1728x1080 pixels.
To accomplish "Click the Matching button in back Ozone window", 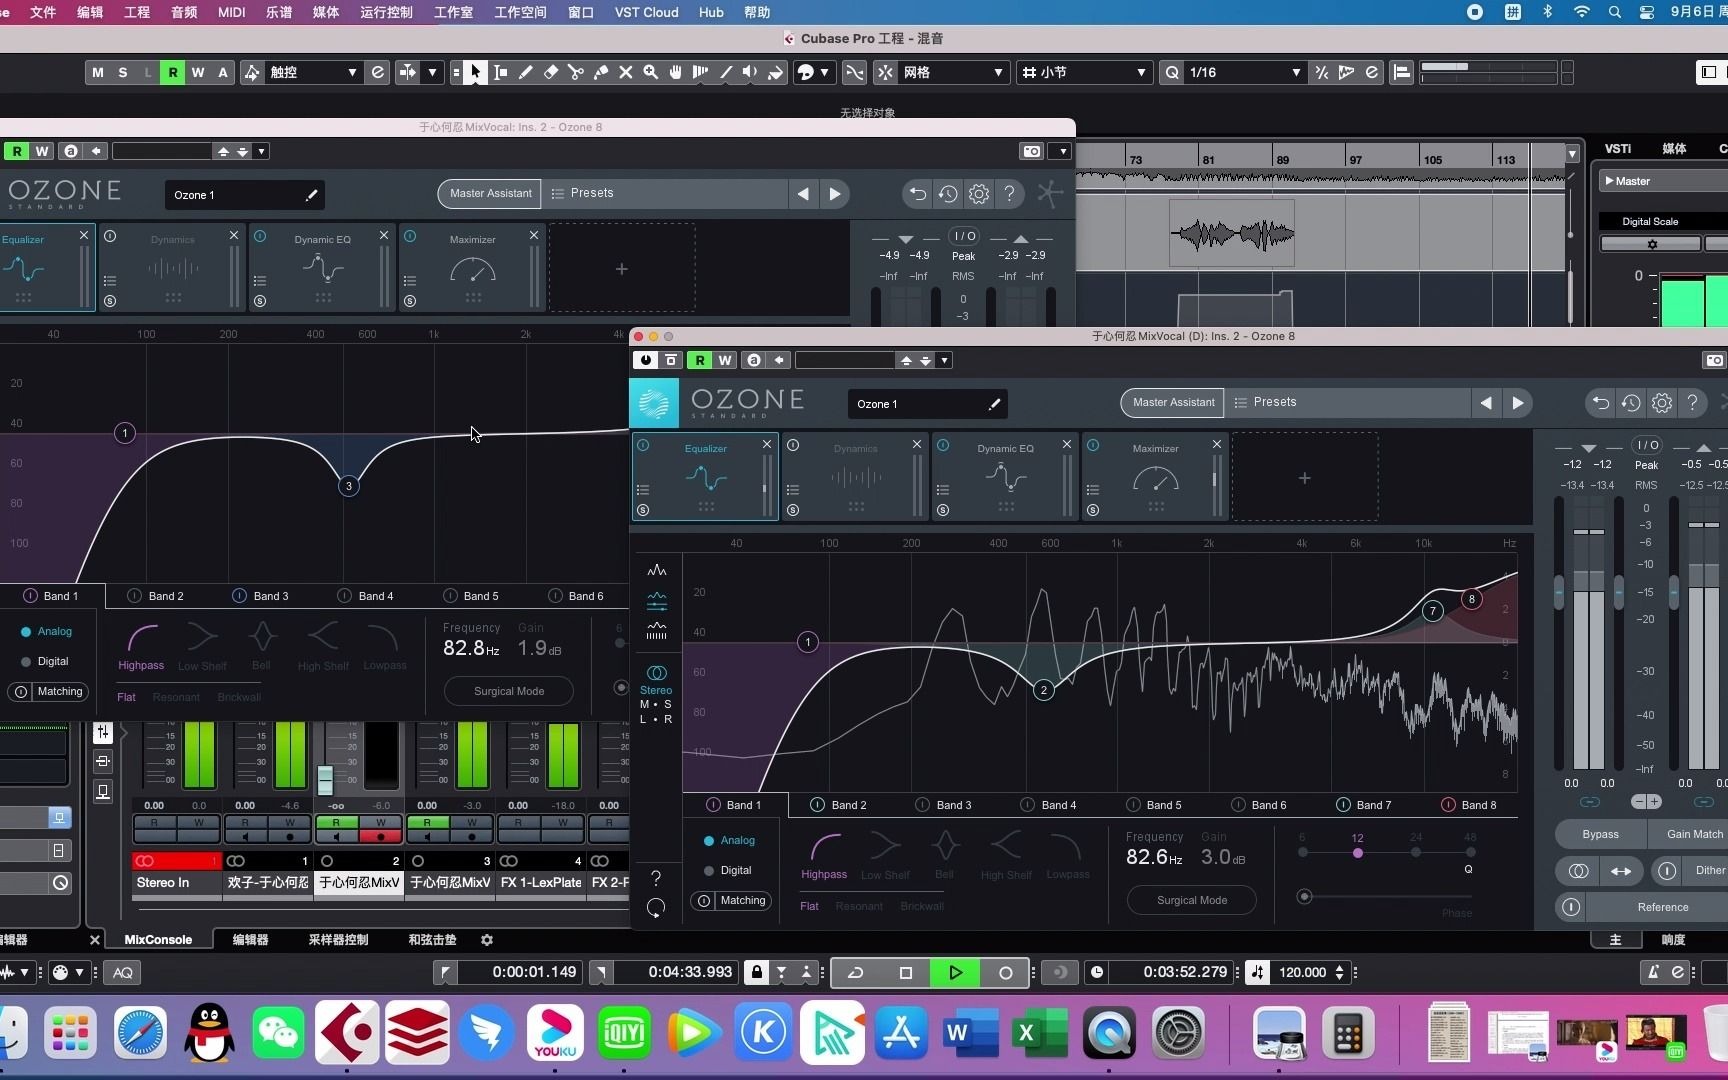I will 48,692.
